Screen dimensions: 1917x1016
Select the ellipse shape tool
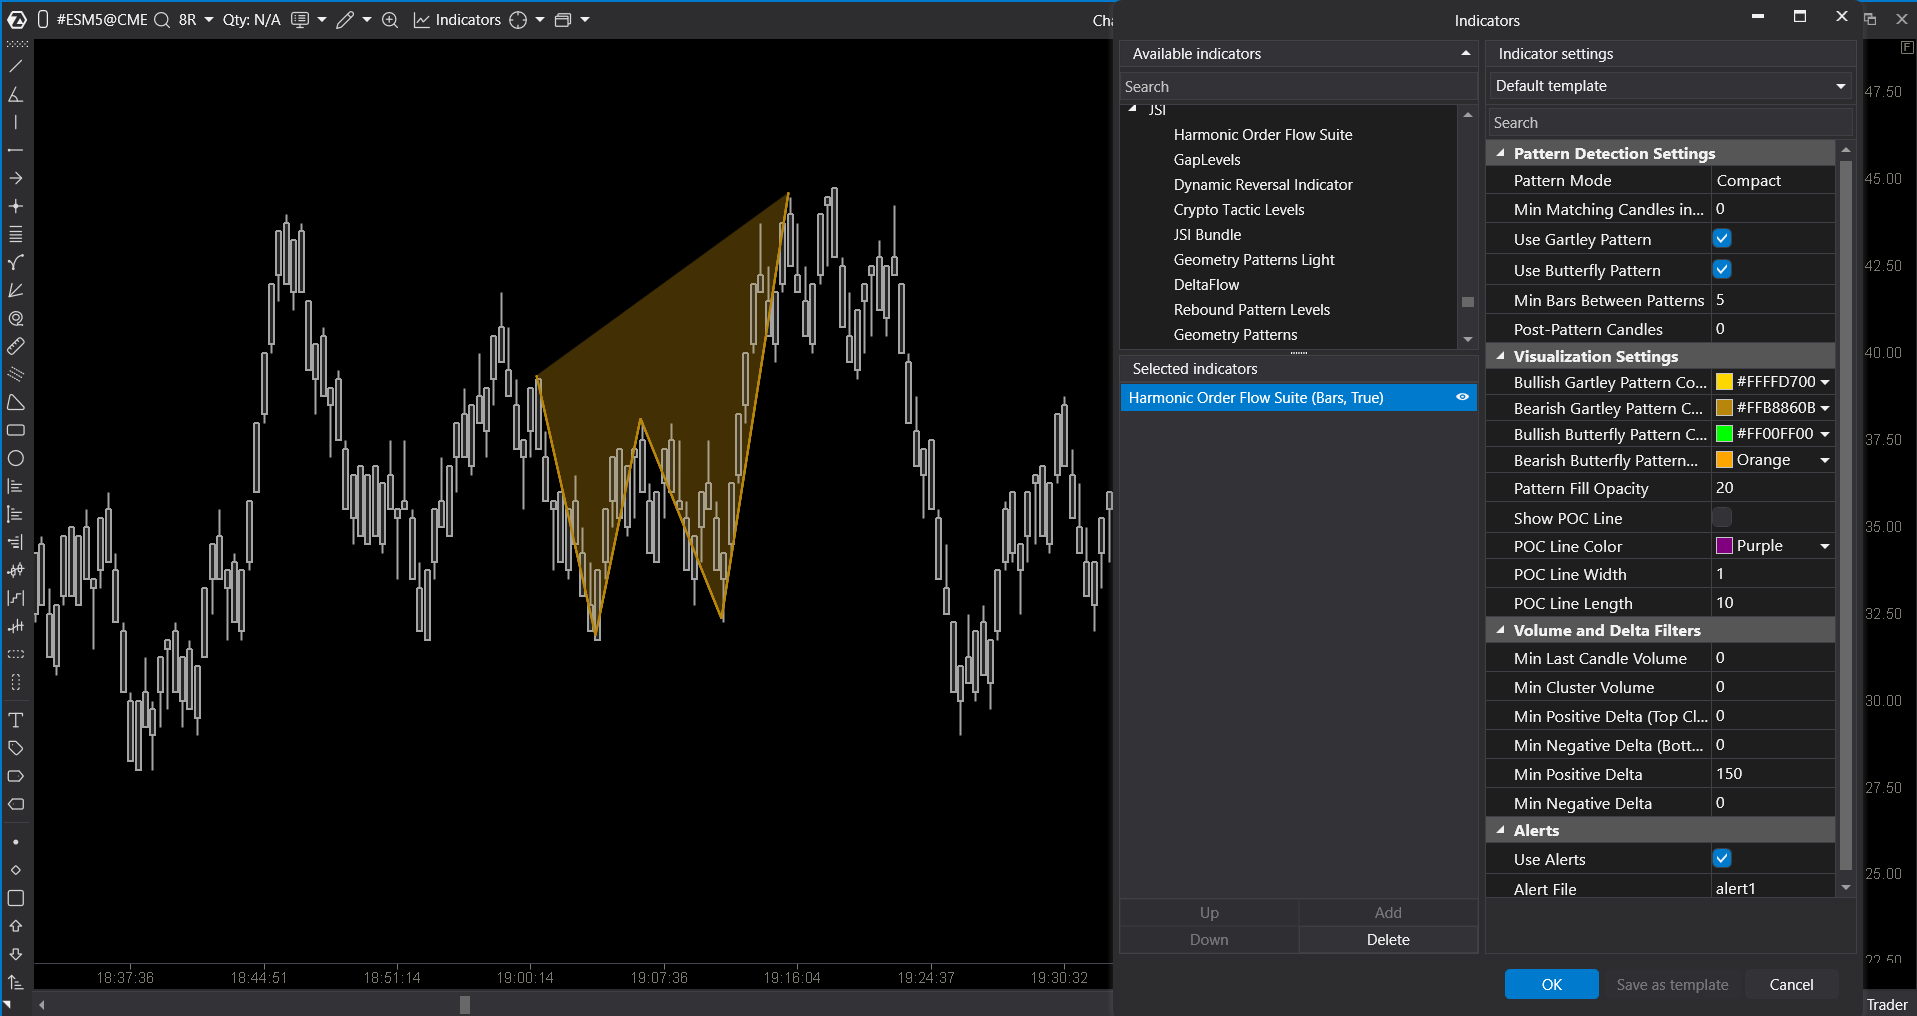pos(15,458)
